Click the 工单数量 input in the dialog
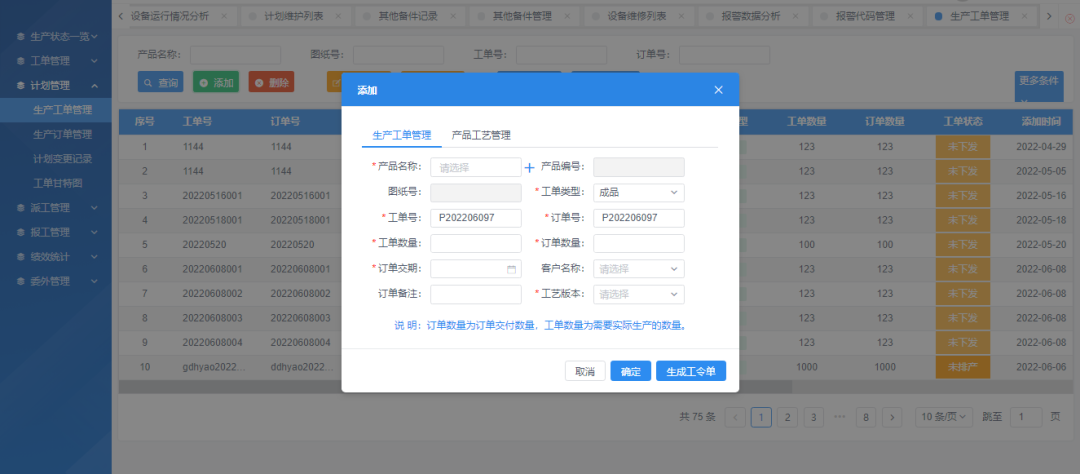The image size is (1080, 474). 476,244
